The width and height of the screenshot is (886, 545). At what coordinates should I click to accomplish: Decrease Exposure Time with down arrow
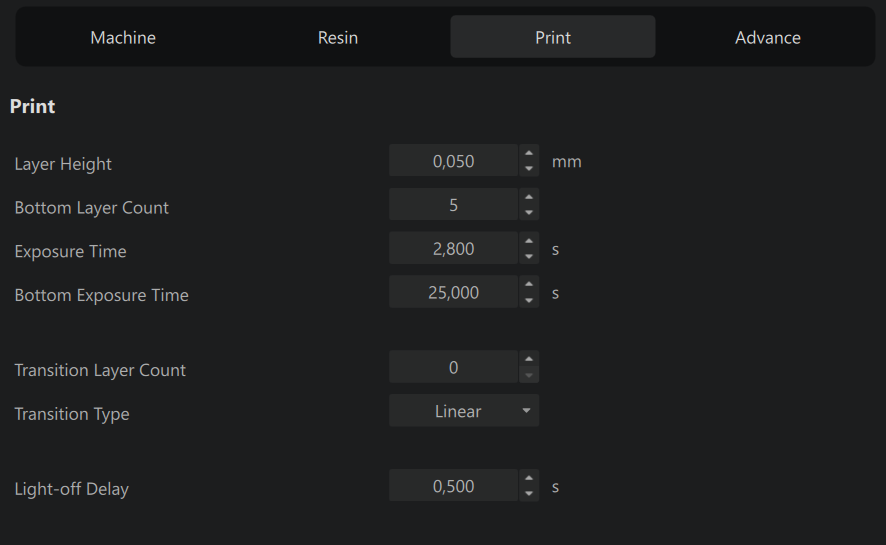(529, 256)
